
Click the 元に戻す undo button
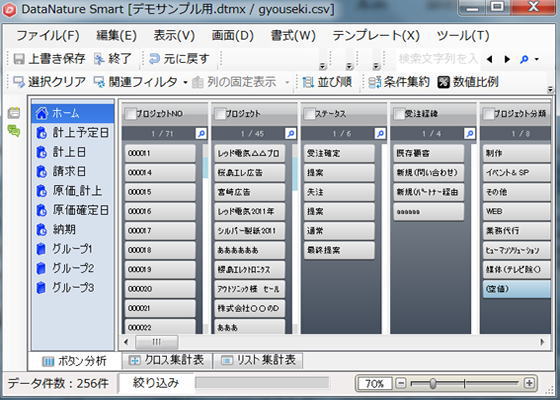(x=179, y=59)
